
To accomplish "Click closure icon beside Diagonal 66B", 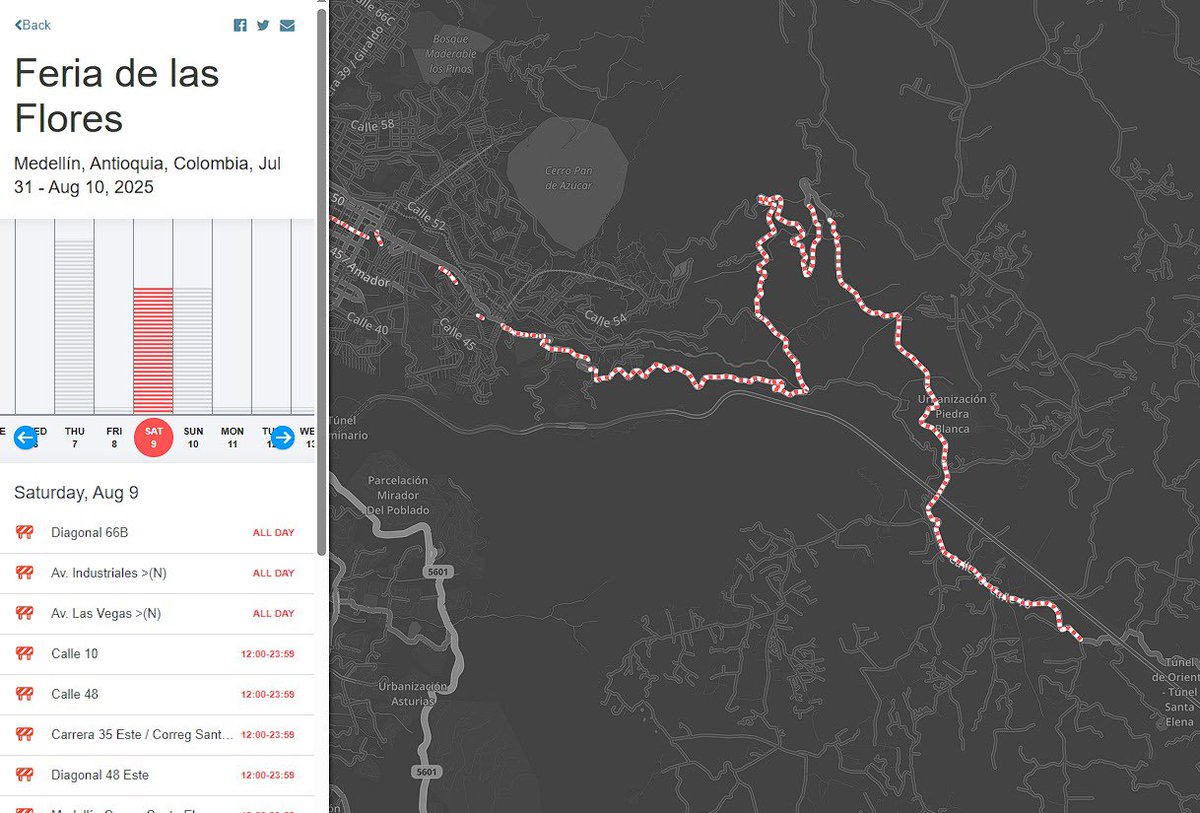I will point(25,533).
